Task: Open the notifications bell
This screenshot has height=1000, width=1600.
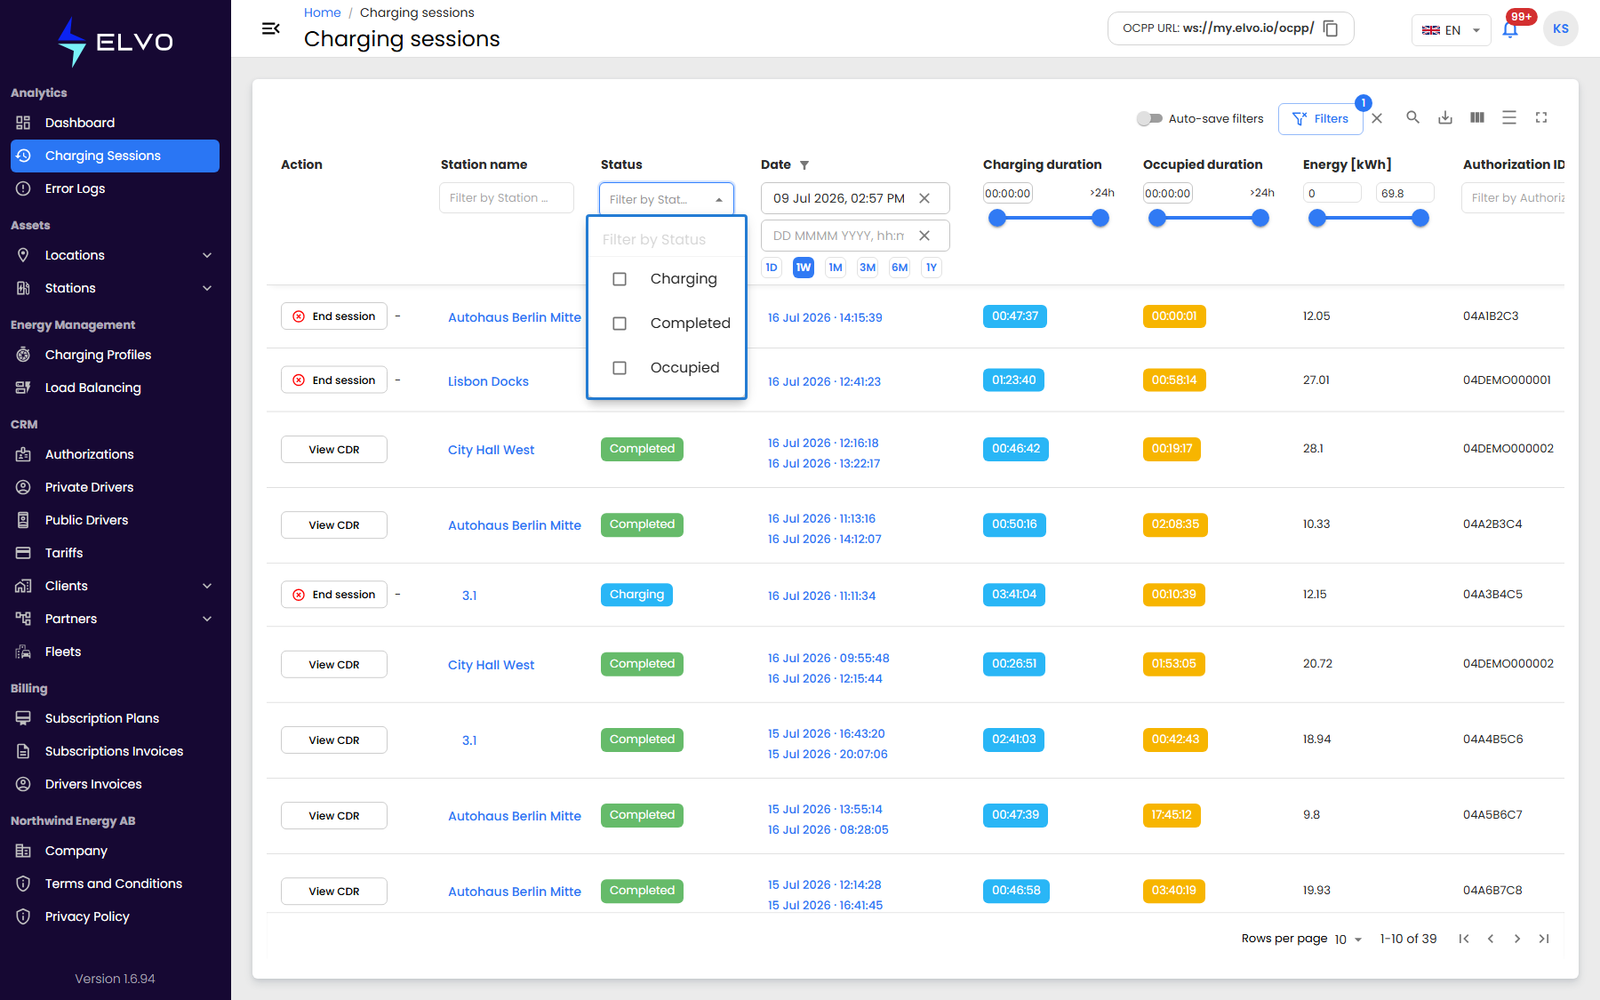Action: click(1510, 29)
